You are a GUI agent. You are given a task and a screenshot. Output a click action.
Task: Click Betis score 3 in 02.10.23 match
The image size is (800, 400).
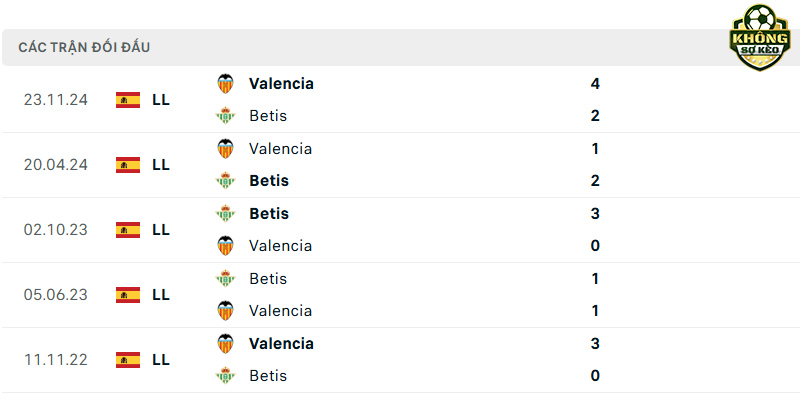[595, 213]
